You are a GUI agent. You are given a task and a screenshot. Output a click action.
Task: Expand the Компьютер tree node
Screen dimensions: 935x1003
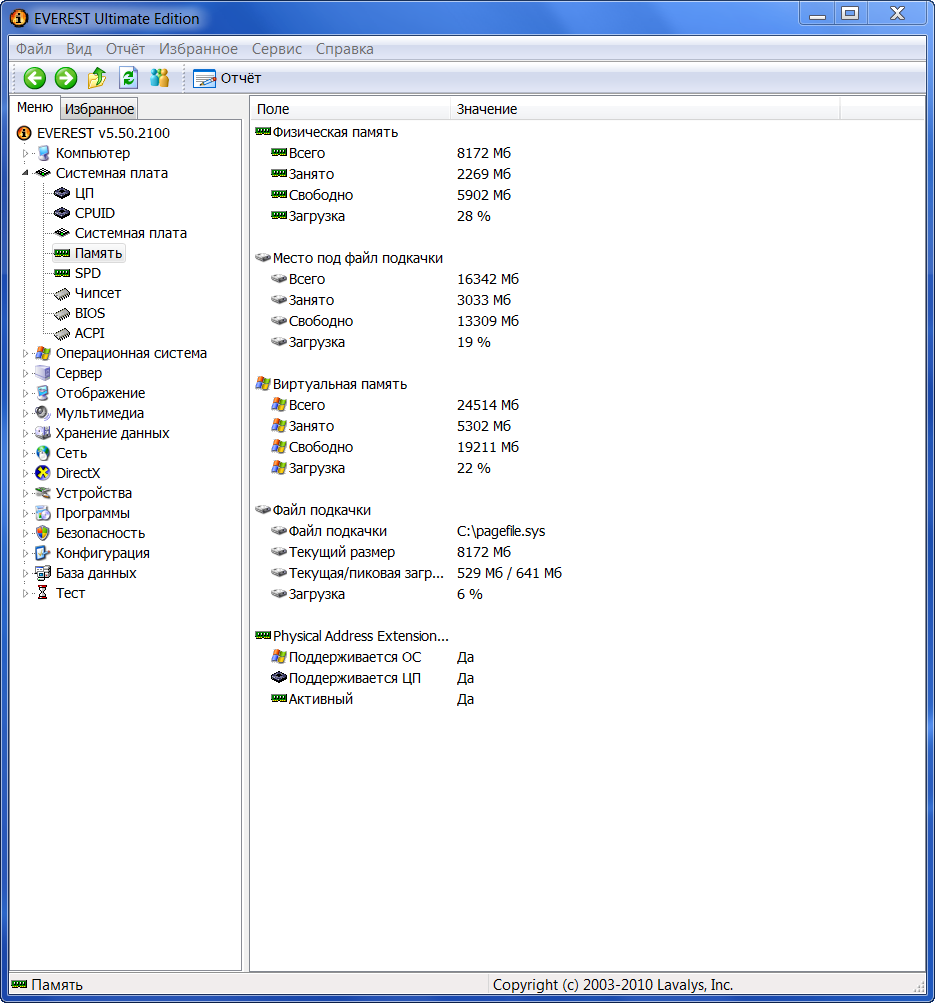coord(26,154)
